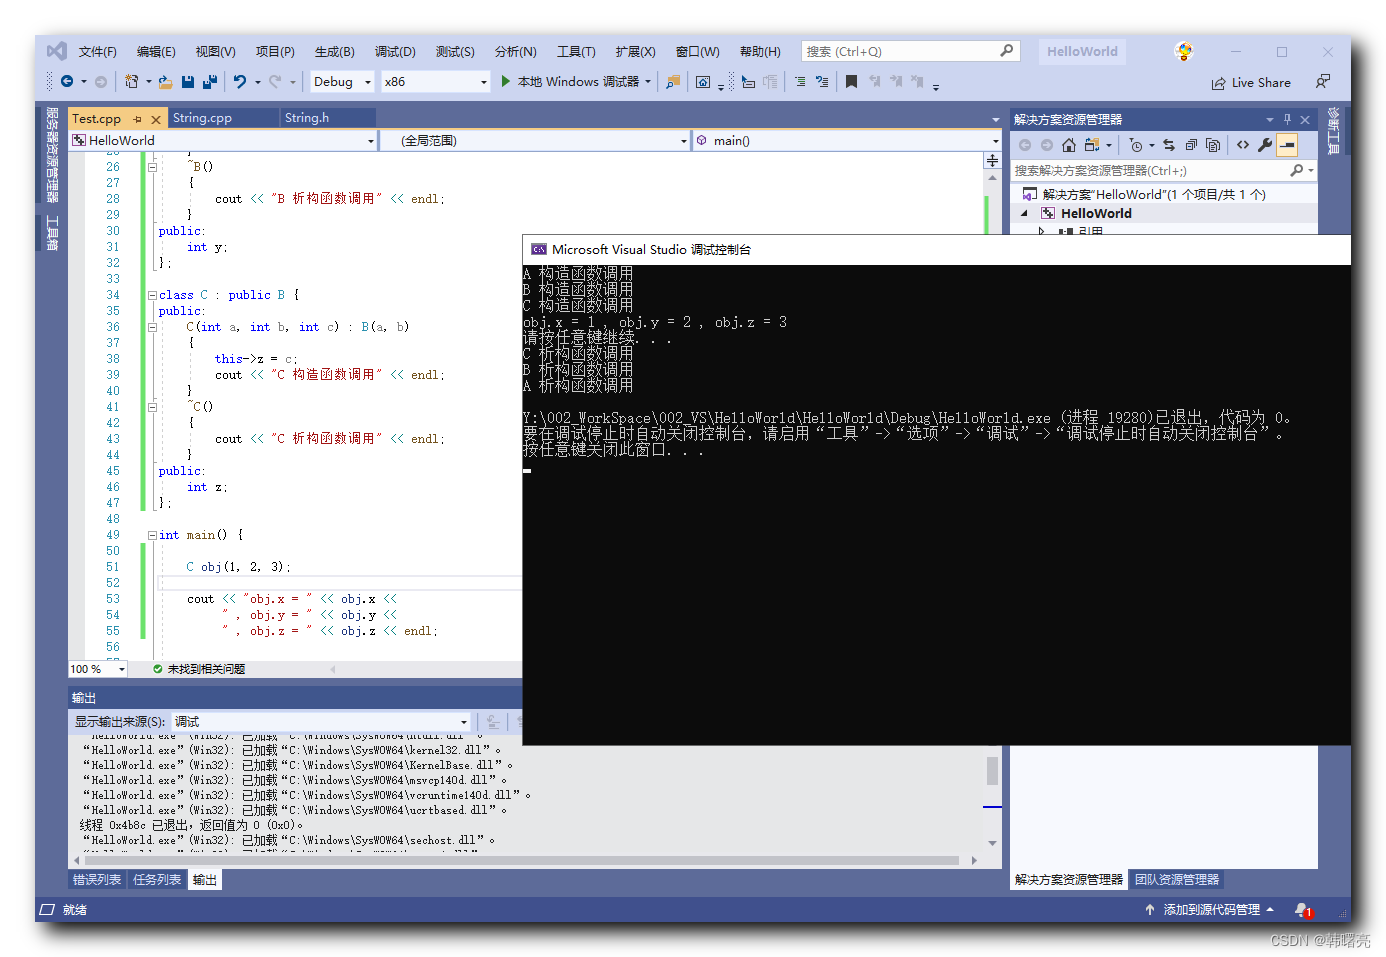
Task: Click Switch Views icon in Solution Explorer
Action: 1092,145
